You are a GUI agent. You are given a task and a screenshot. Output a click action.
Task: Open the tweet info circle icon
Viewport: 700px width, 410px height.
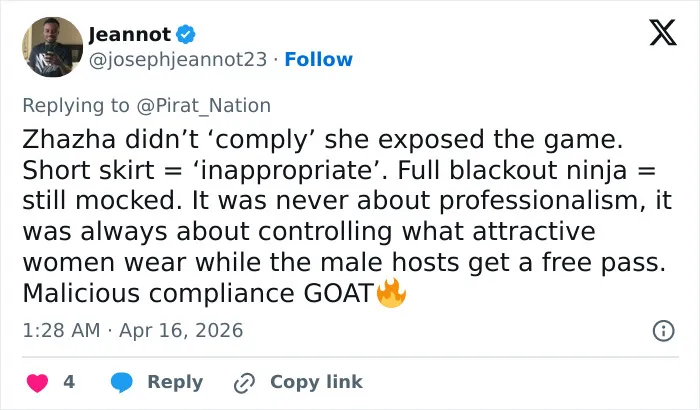(663, 331)
